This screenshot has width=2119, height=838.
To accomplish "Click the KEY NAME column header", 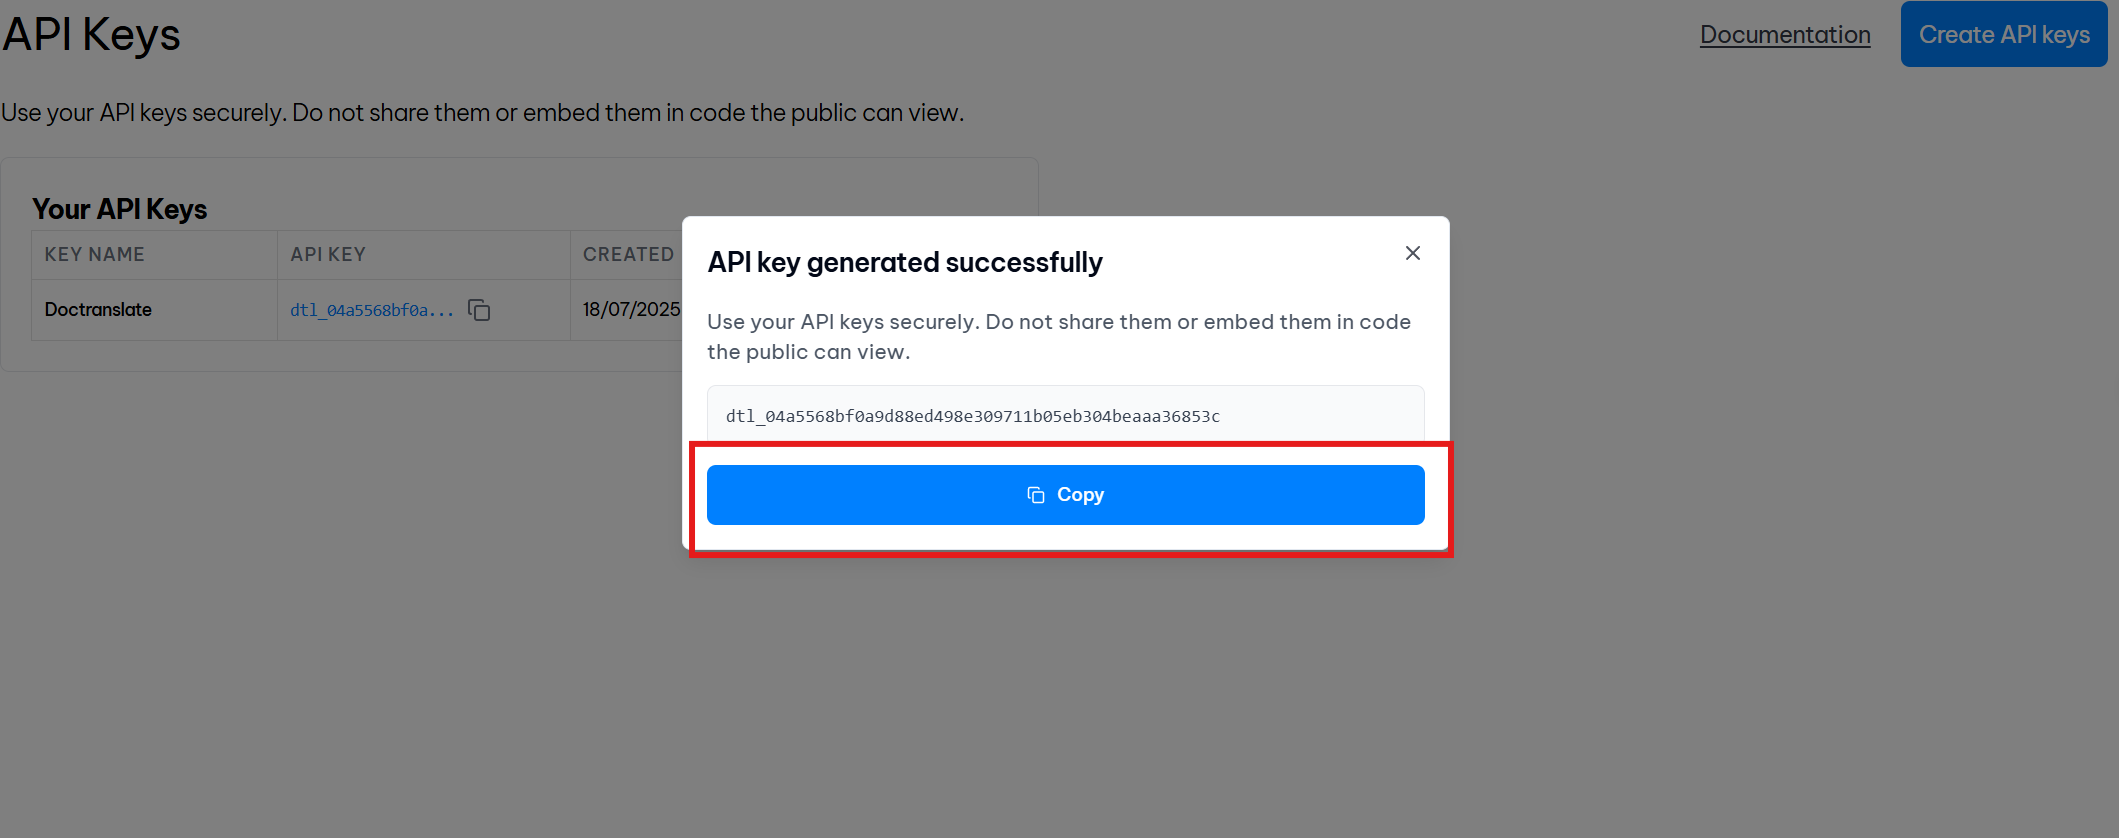I will click(x=94, y=254).
